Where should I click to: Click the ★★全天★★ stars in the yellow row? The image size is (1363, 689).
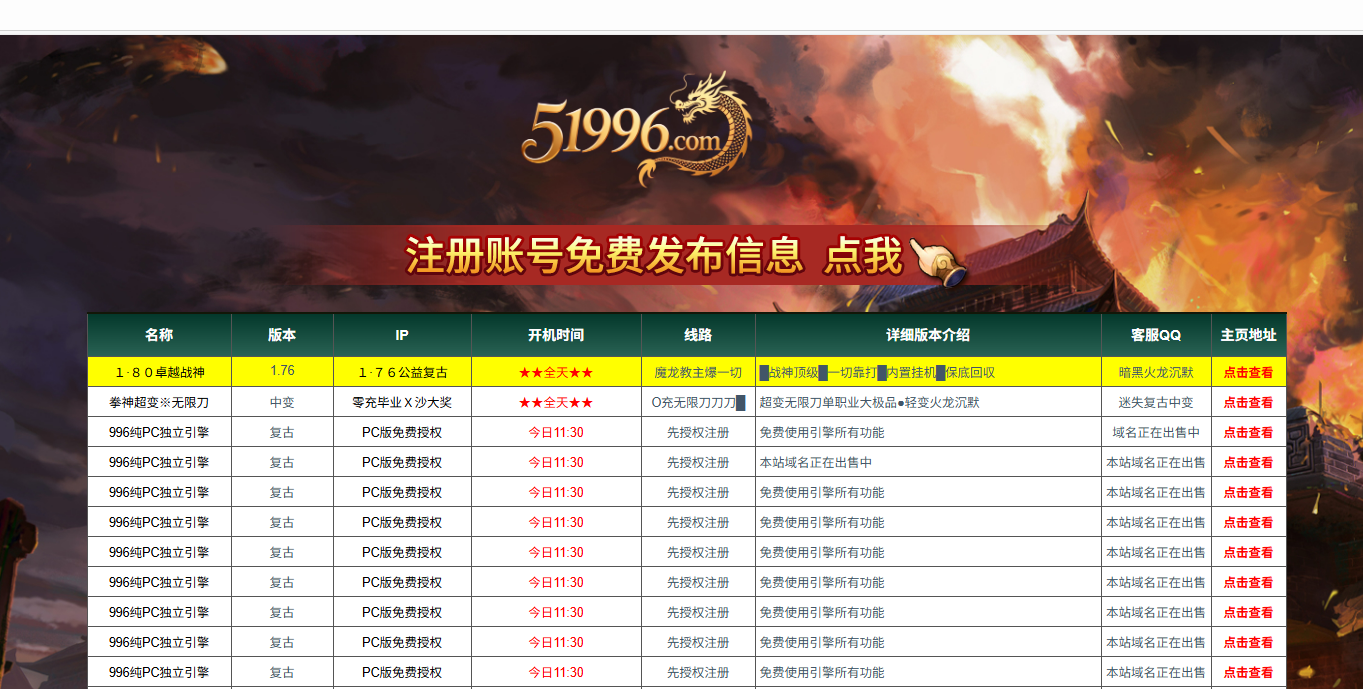click(556, 373)
